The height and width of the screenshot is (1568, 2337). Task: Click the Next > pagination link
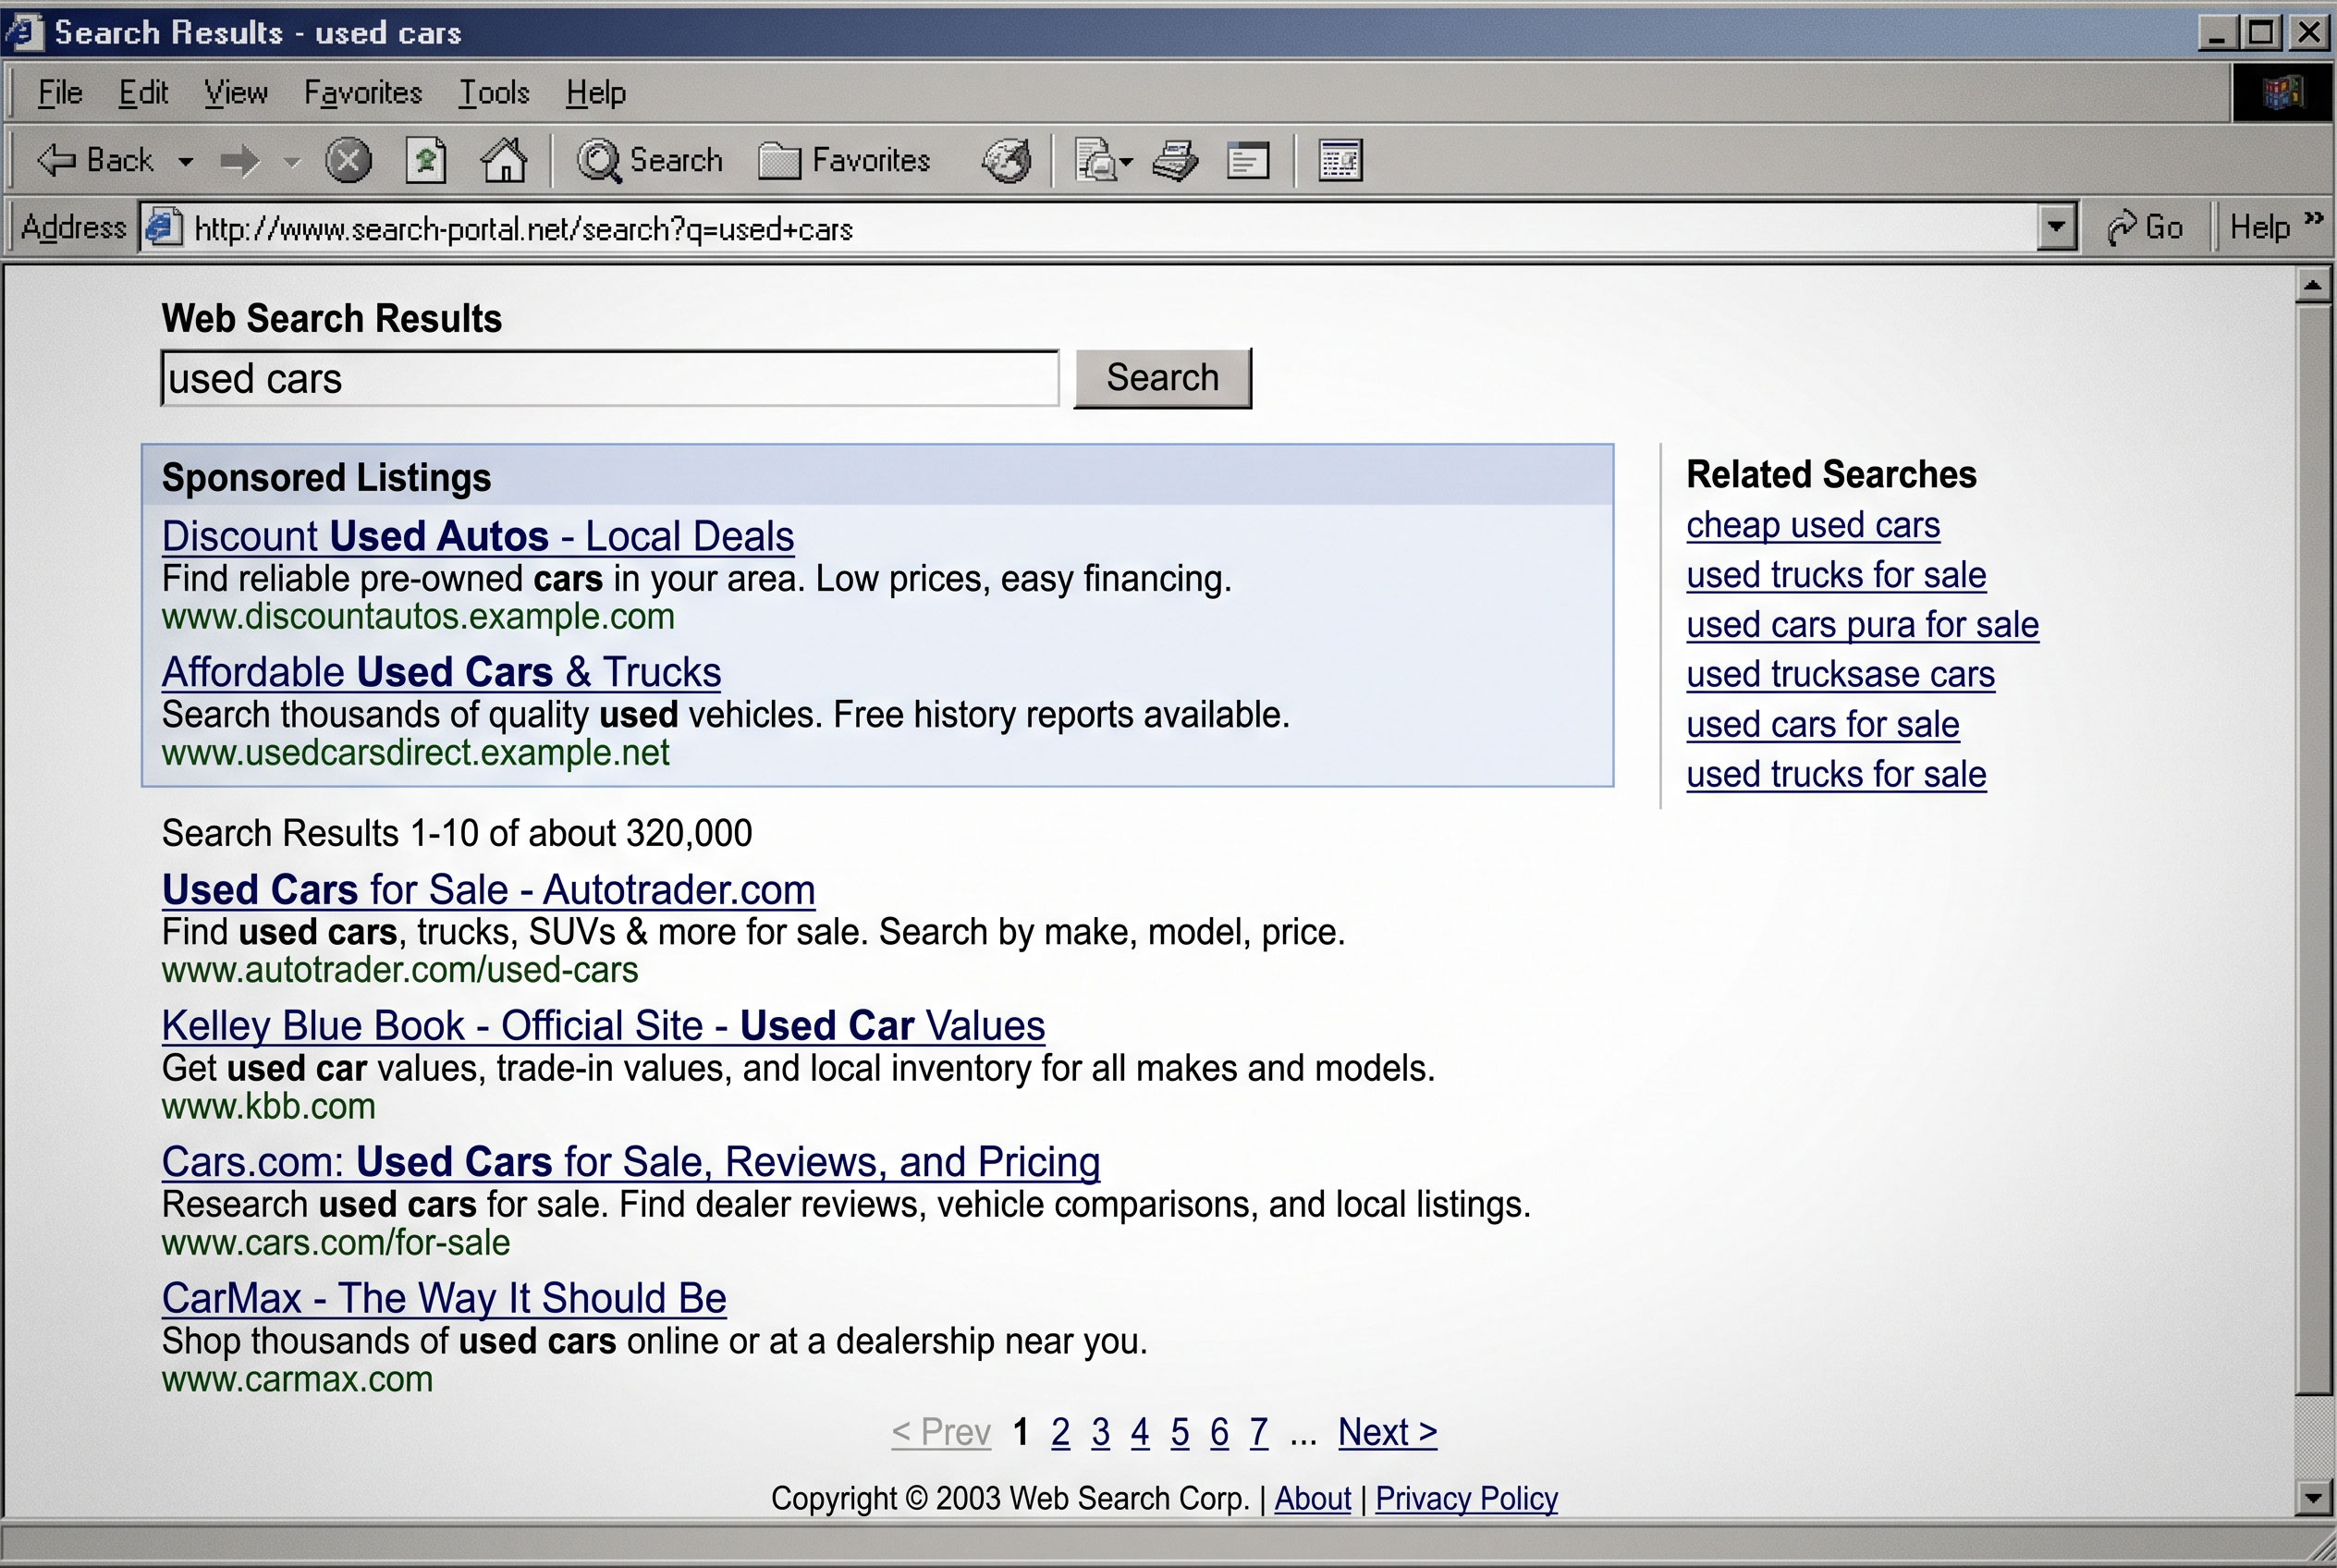(1387, 1432)
